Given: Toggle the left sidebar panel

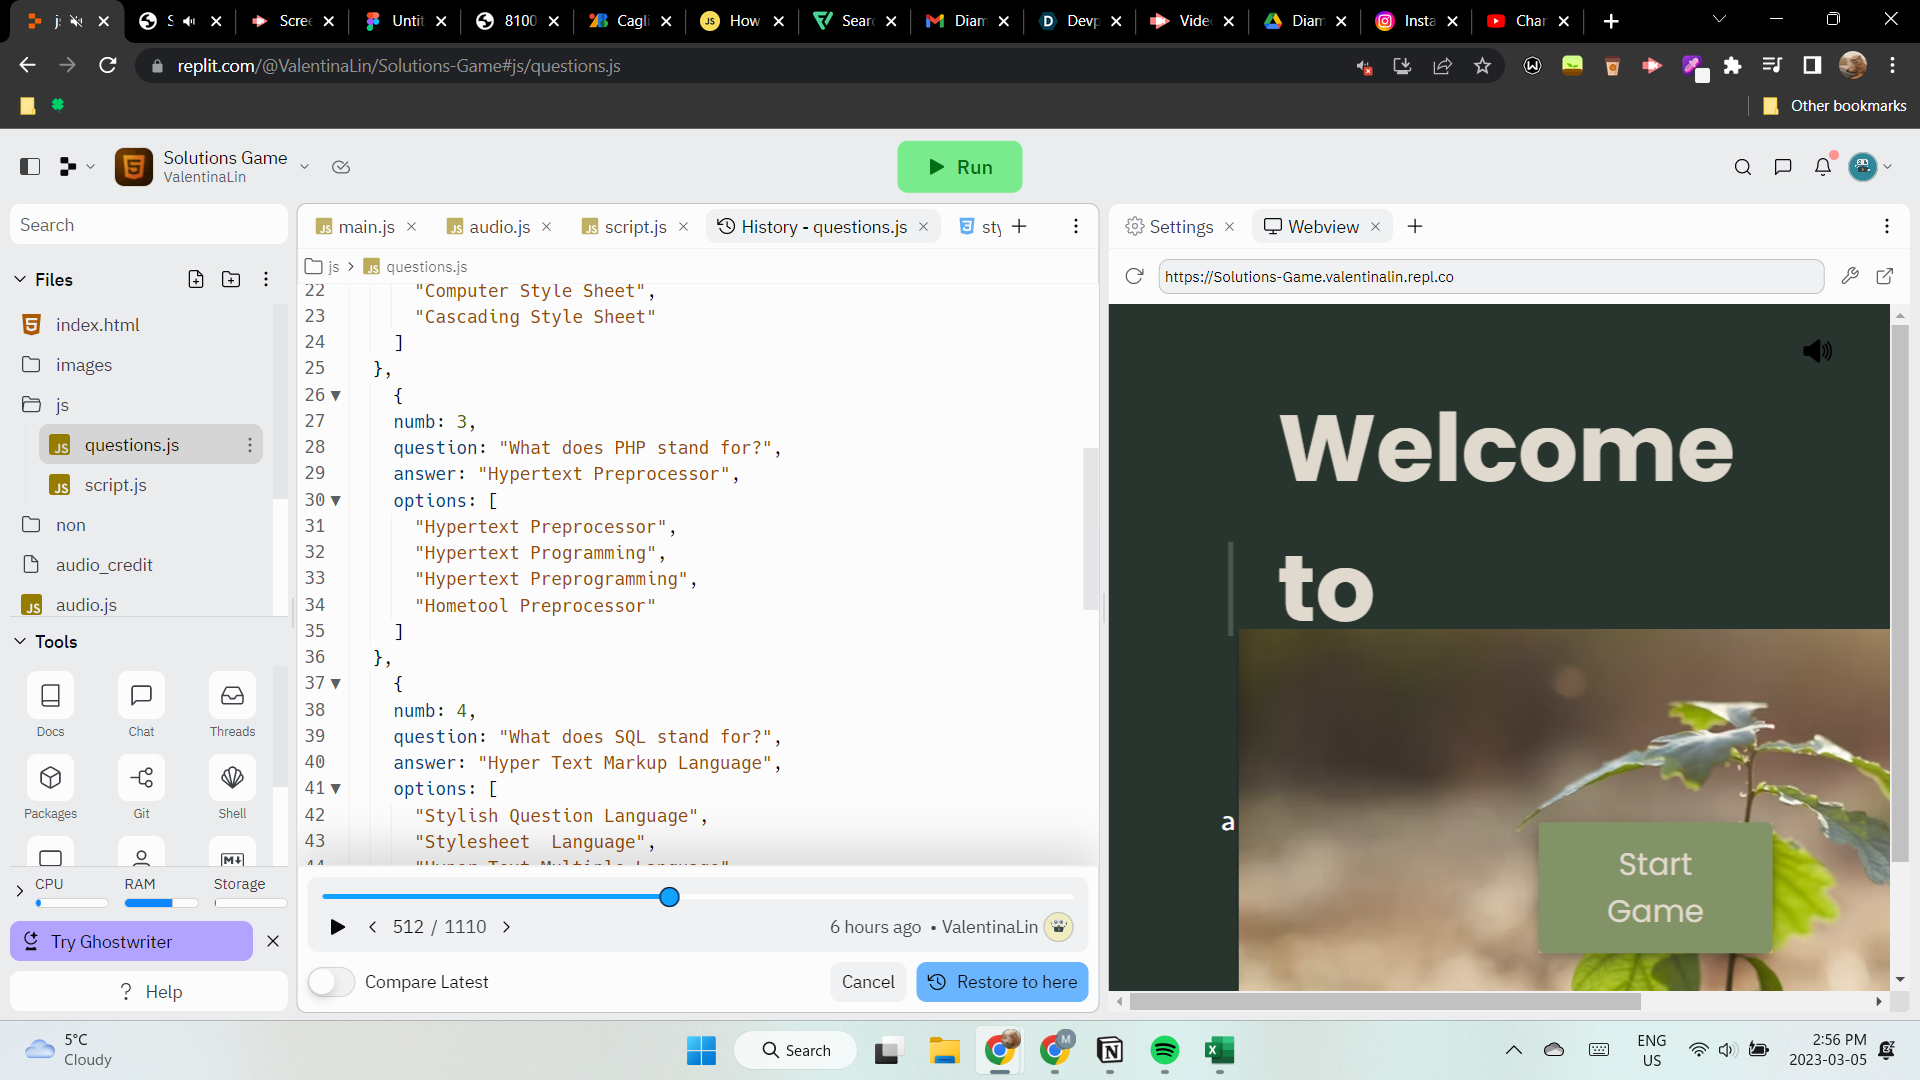Looking at the screenshot, I should 30,167.
